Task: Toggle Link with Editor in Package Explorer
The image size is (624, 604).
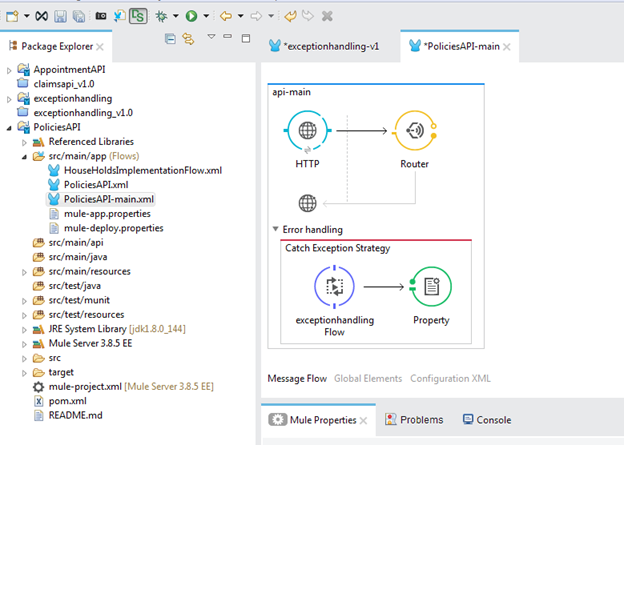Action: pyautogui.click(x=187, y=39)
